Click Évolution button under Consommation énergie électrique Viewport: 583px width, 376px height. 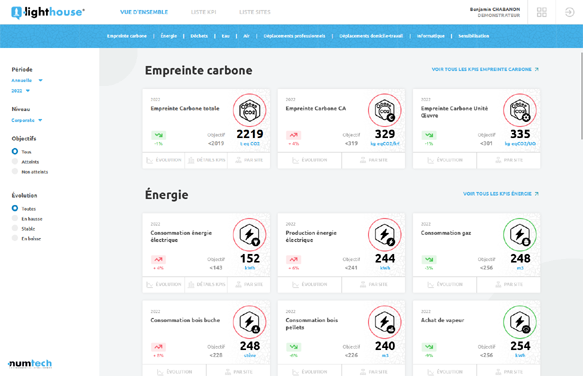(x=164, y=285)
